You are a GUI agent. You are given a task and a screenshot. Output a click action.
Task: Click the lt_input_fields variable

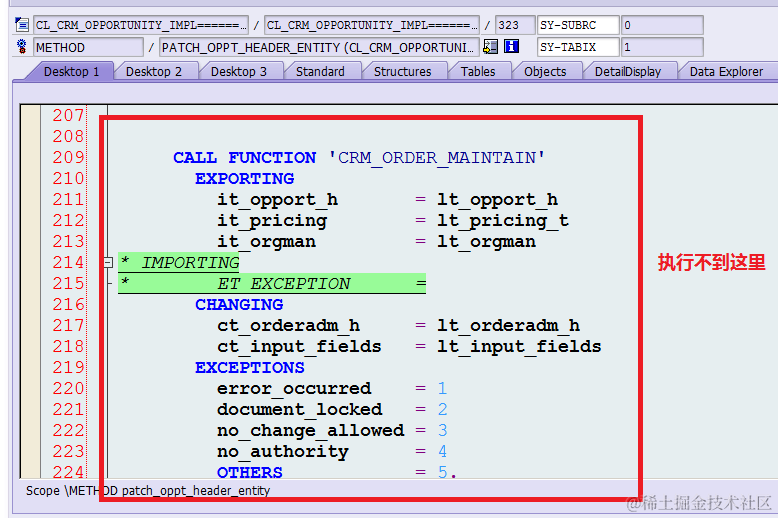coord(519,346)
